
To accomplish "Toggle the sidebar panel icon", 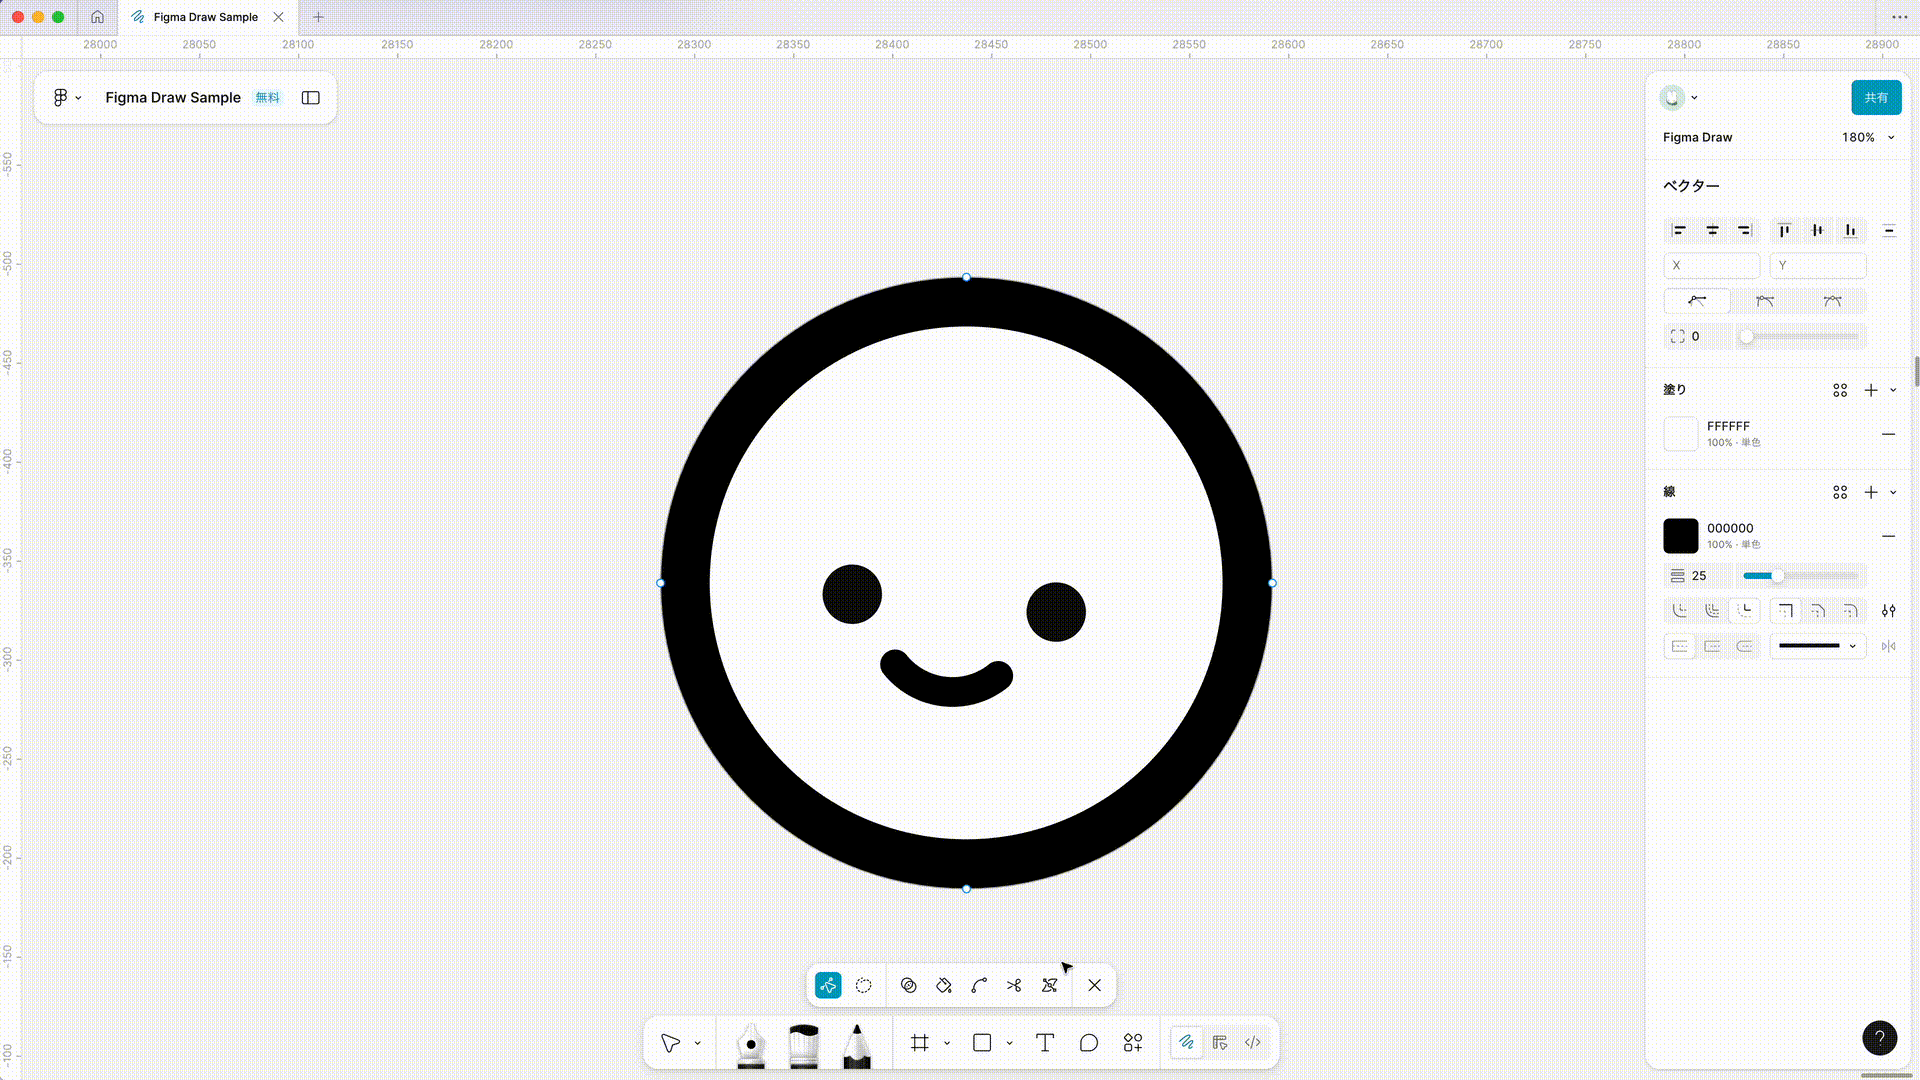I will click(311, 98).
